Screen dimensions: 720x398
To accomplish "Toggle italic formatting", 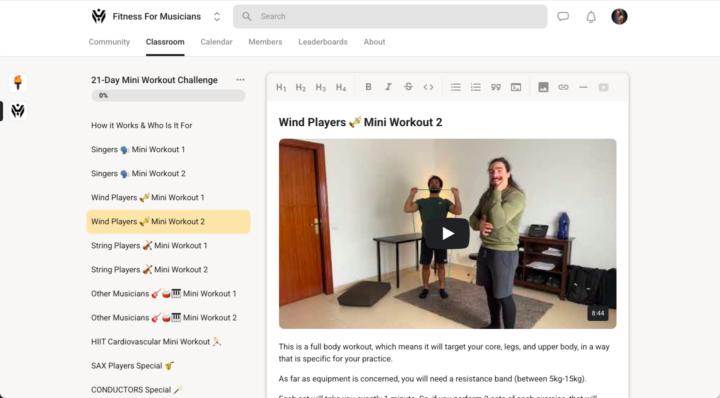I will (388, 87).
